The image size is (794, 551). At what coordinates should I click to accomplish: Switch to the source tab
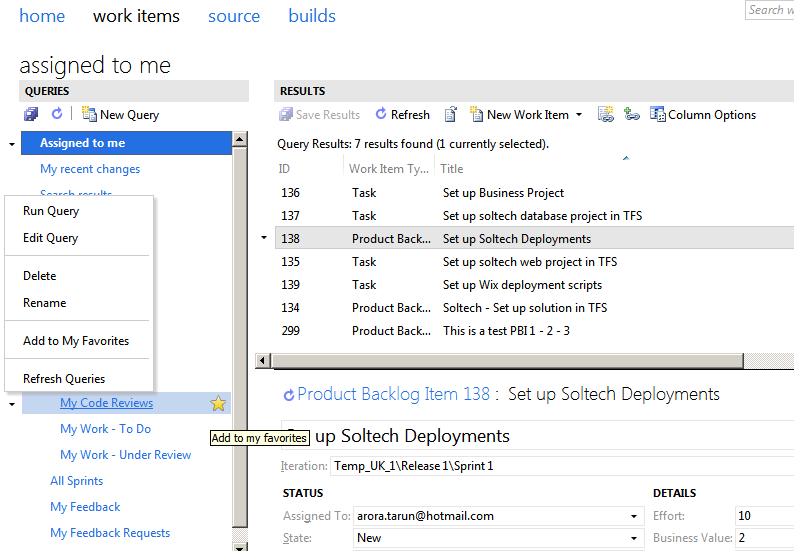click(x=234, y=16)
